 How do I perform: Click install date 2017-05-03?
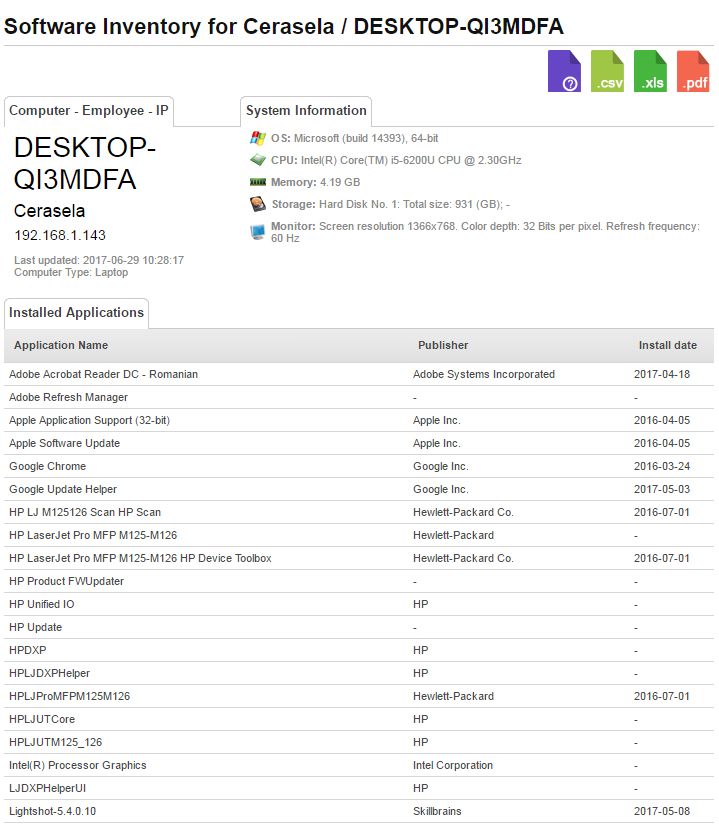(x=662, y=489)
